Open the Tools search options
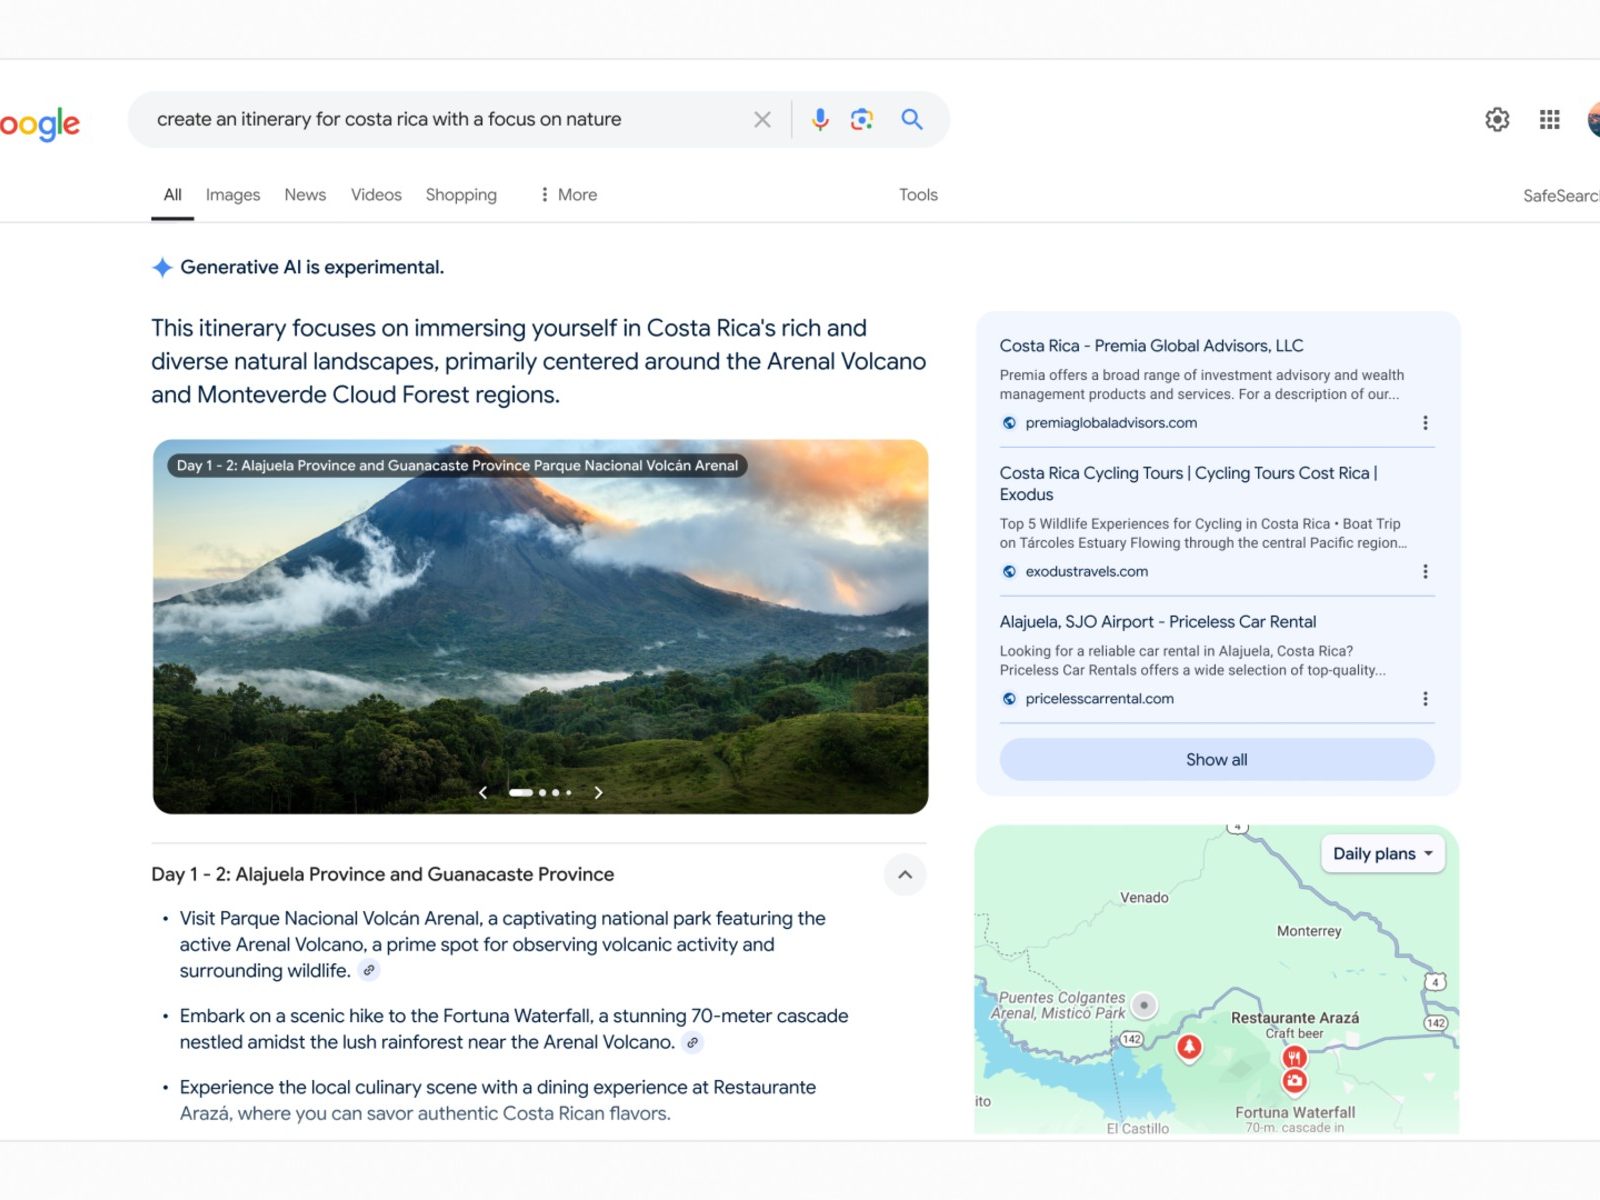The width and height of the screenshot is (1600, 1200). (x=917, y=195)
